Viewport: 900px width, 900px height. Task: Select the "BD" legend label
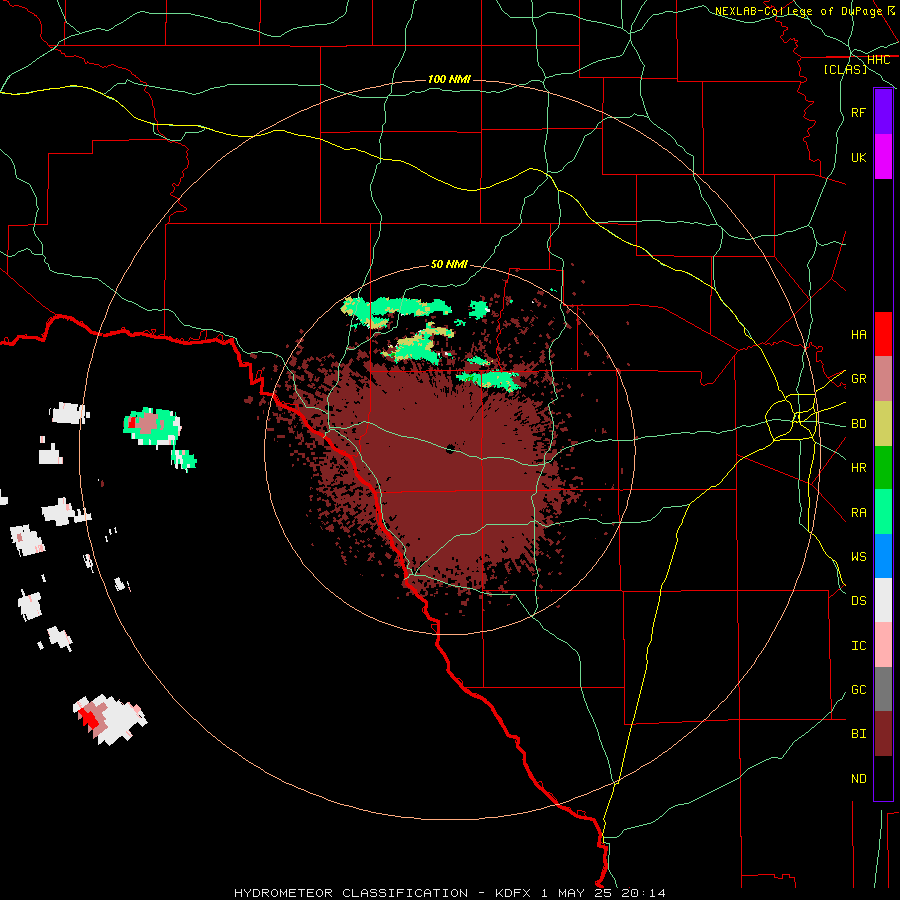tap(858, 424)
